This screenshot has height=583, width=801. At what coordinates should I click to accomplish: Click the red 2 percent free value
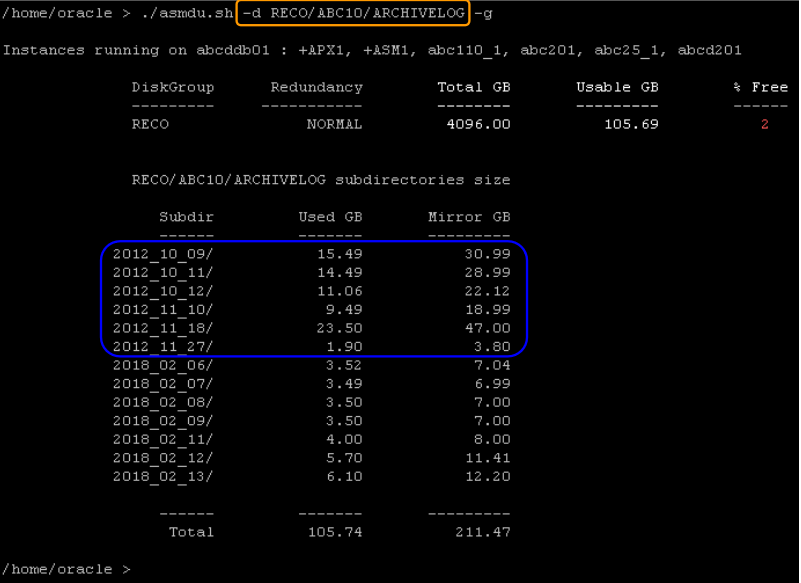(765, 124)
